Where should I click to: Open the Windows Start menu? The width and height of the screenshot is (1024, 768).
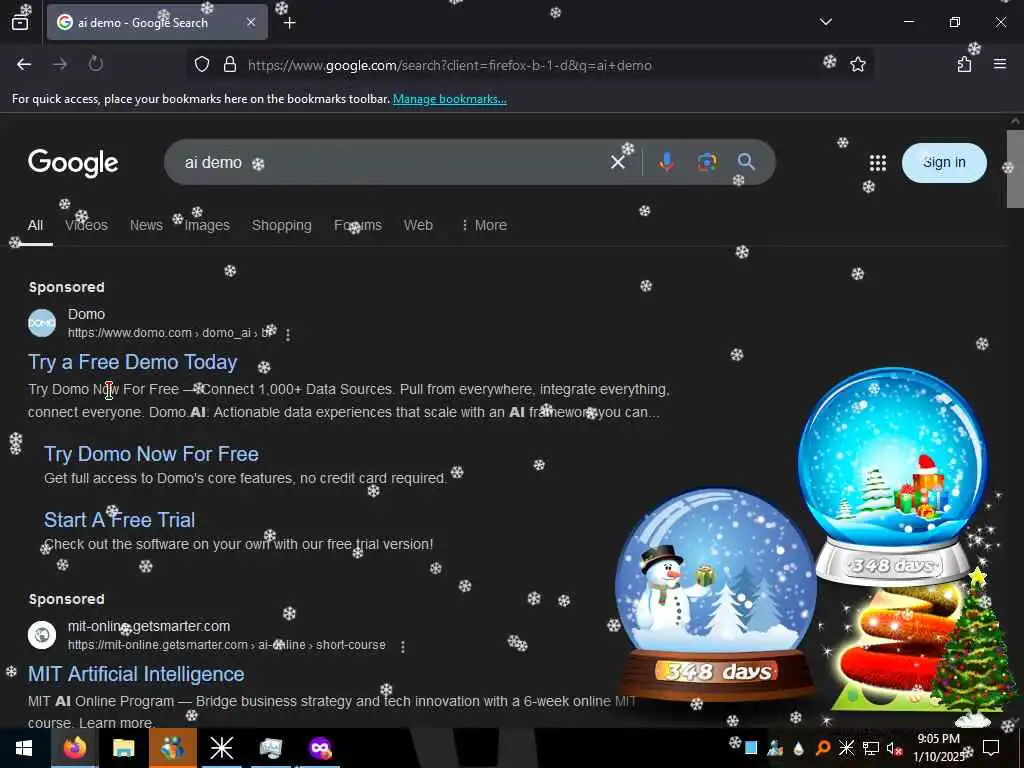click(24, 748)
